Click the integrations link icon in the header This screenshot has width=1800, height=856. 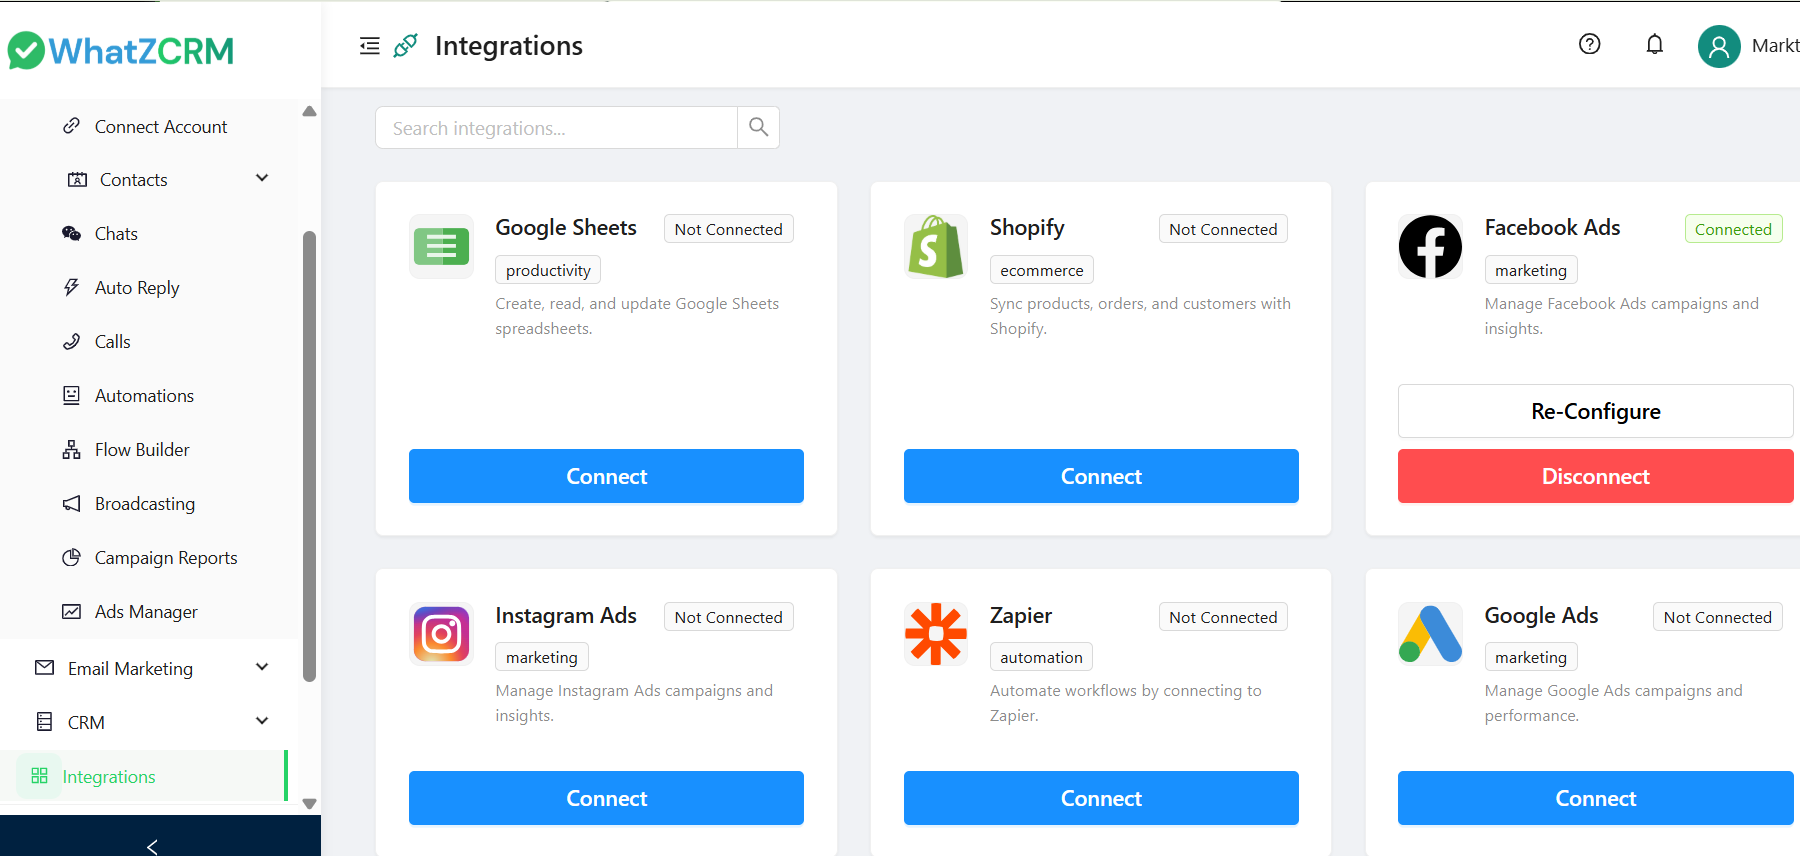tap(404, 45)
